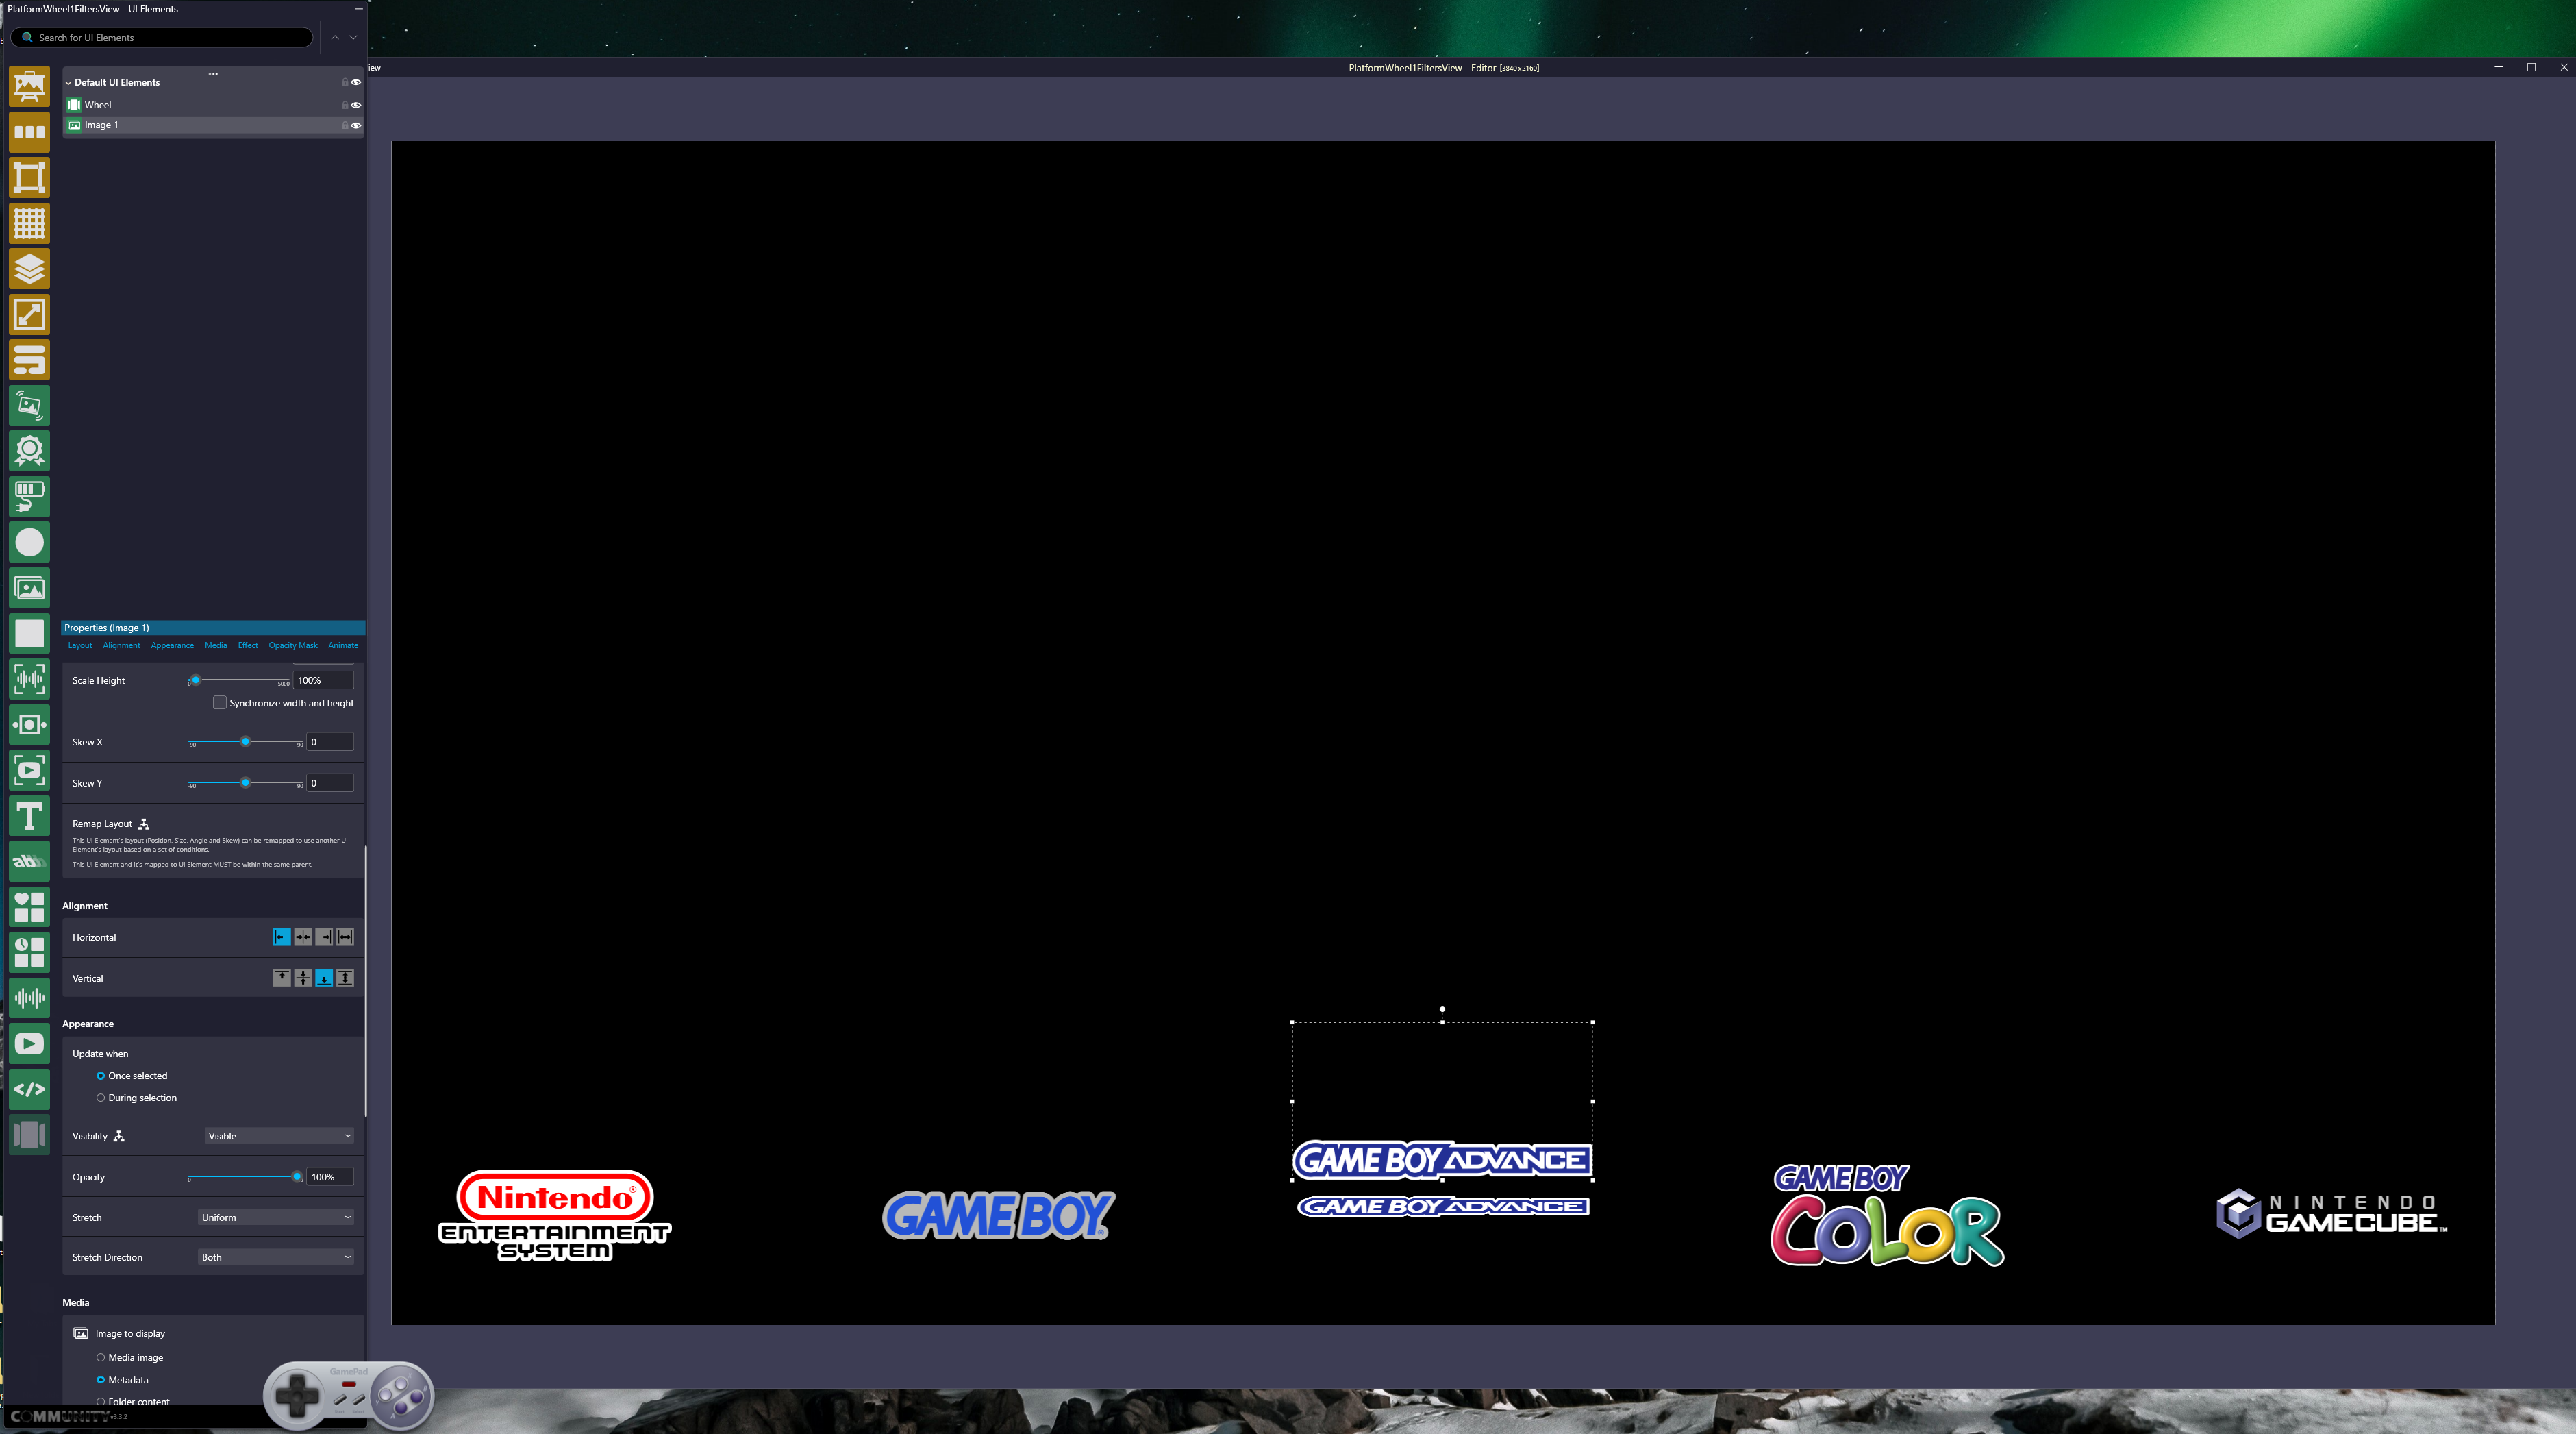
Task: Add an award badge element
Action: (29, 451)
